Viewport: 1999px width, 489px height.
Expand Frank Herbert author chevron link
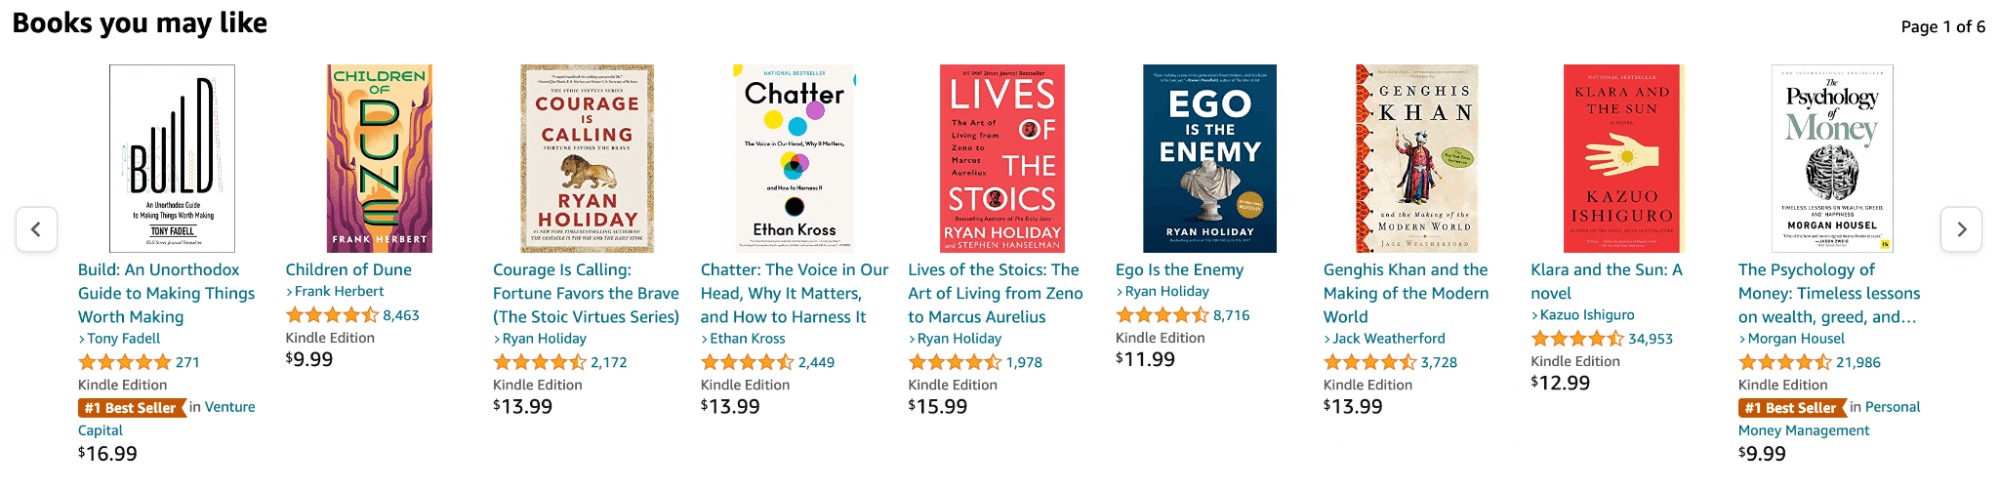pyautogui.click(x=335, y=291)
